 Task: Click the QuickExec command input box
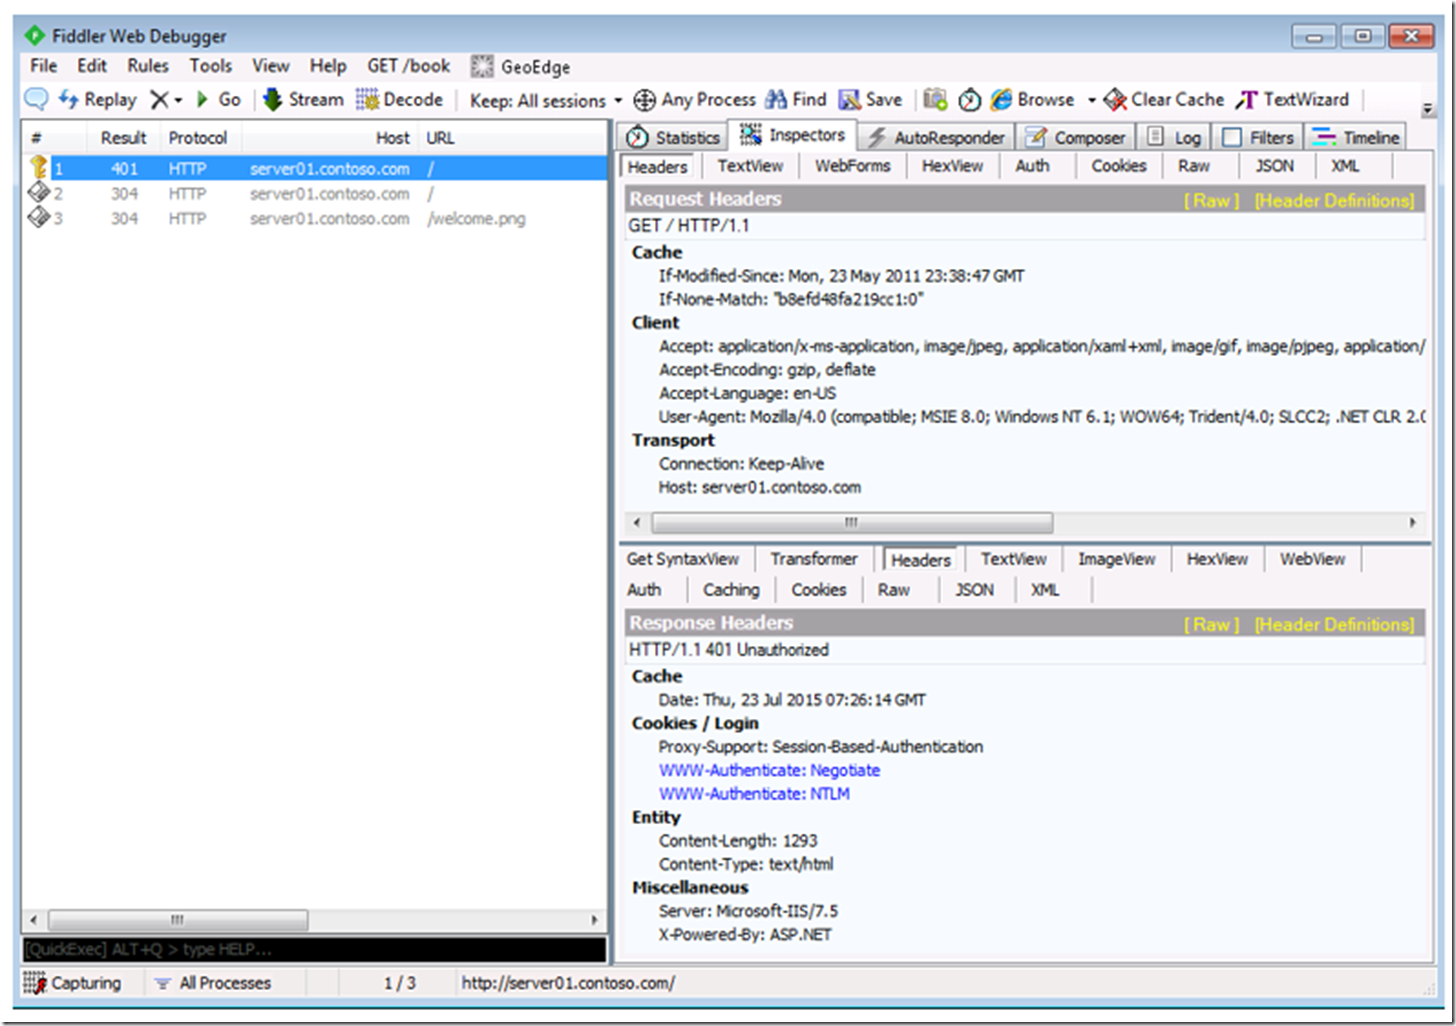[x=314, y=949]
